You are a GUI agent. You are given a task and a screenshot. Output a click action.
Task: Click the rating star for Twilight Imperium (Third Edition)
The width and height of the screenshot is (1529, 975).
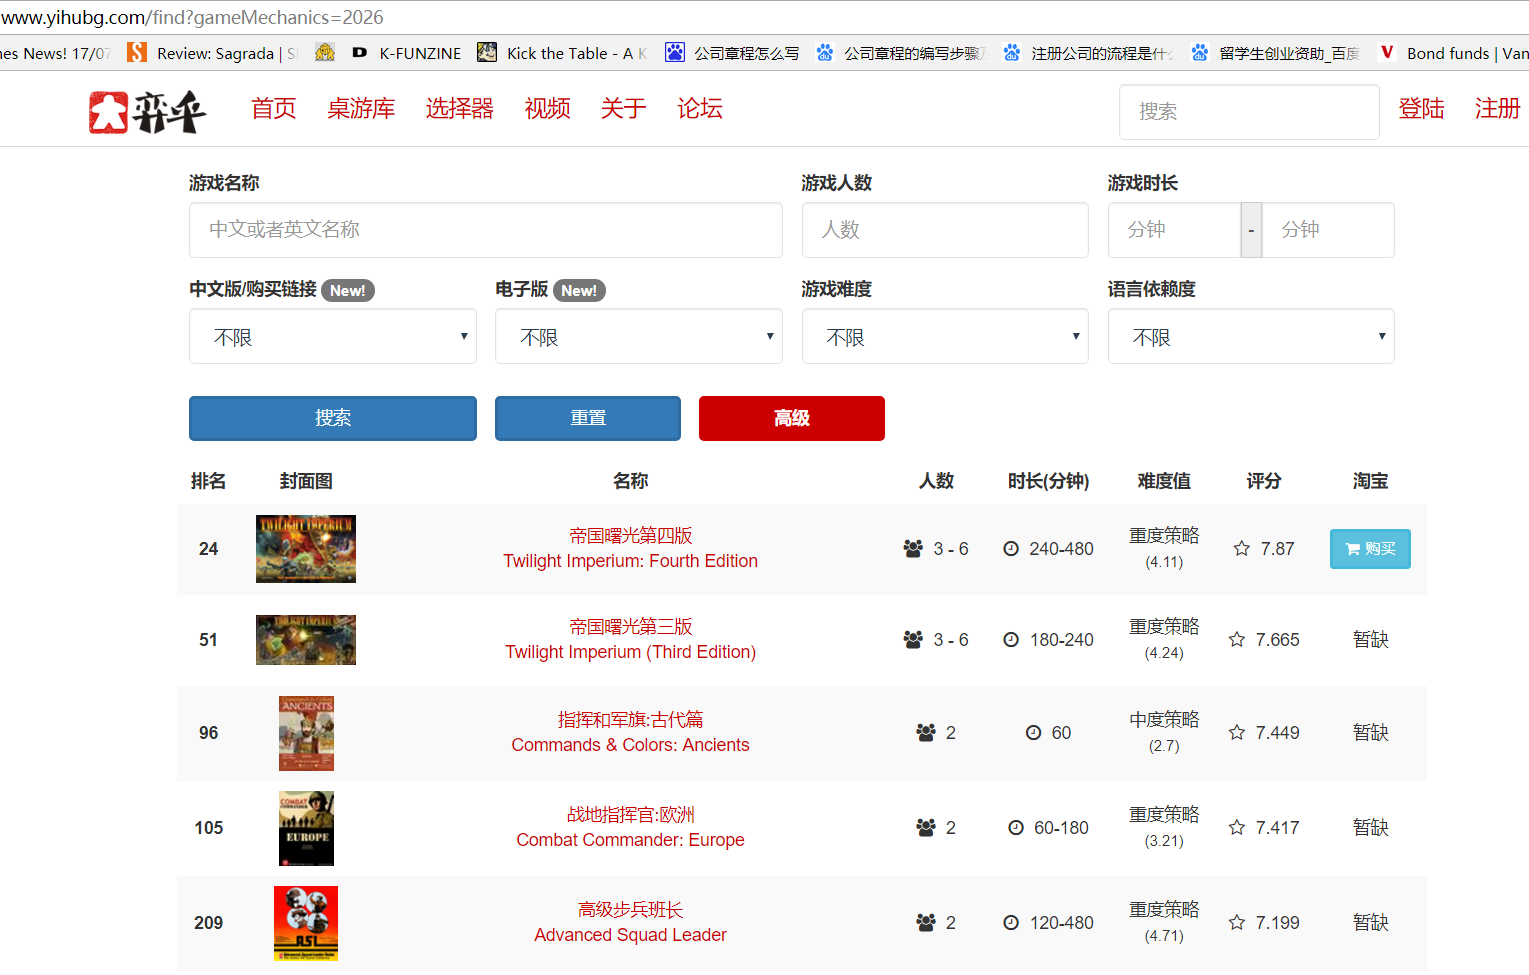tap(1237, 640)
